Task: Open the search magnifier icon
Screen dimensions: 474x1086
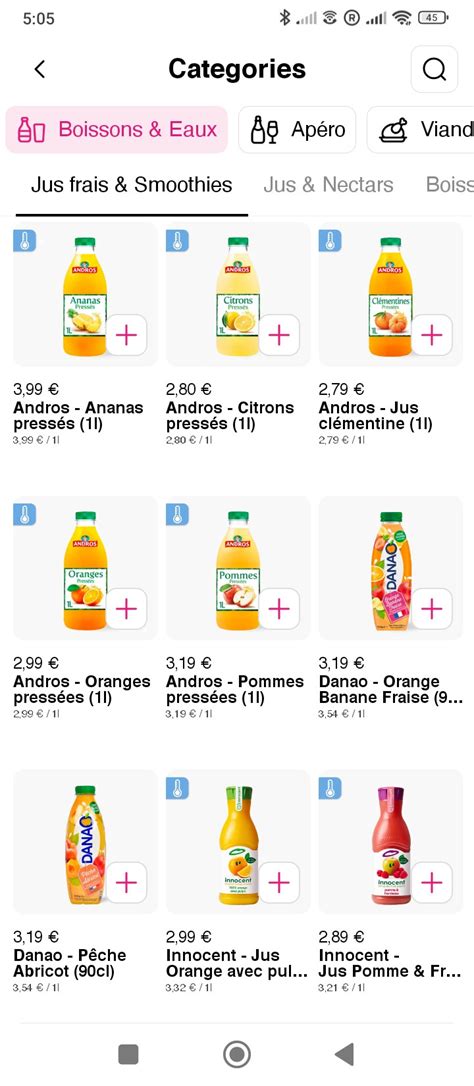Action: click(434, 69)
